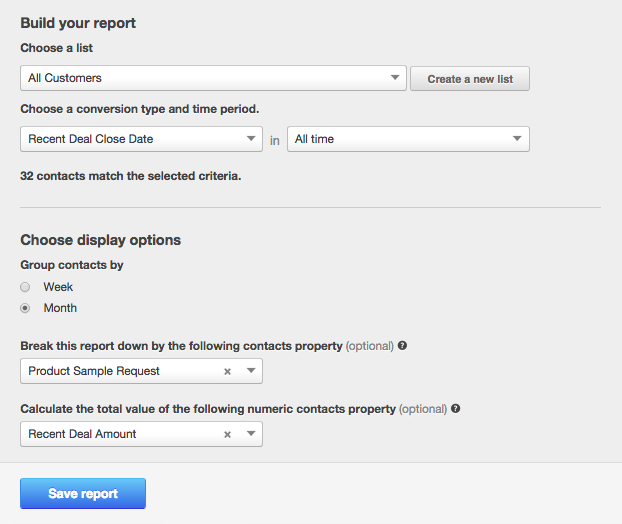Clear the Product Sample Request selection
Image resolution: width=622 pixels, height=524 pixels.
coord(227,372)
